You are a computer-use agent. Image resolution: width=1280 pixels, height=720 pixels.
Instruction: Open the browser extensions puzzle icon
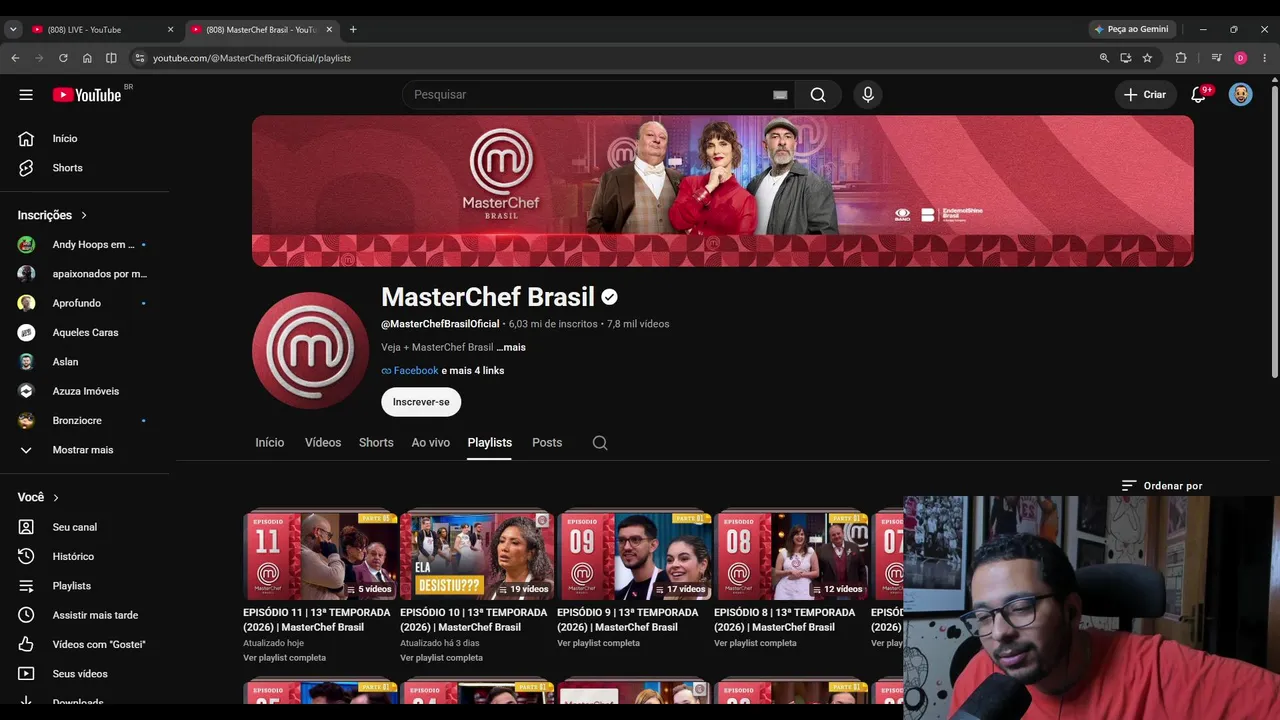[x=1181, y=58]
